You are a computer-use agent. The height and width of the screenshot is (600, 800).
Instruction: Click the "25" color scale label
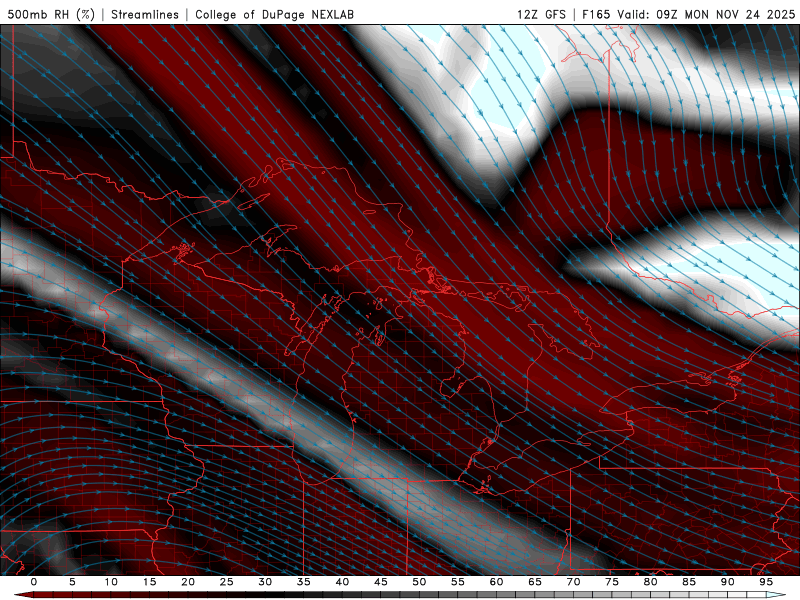(x=226, y=582)
